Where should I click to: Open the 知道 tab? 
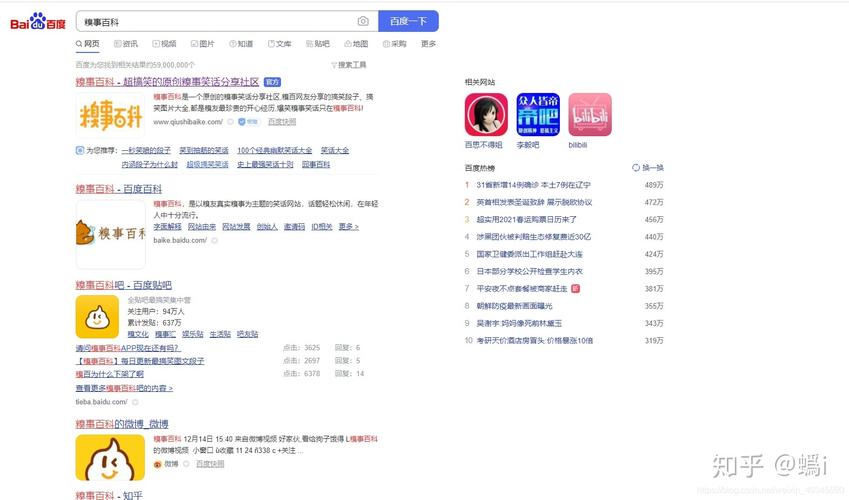[241, 44]
